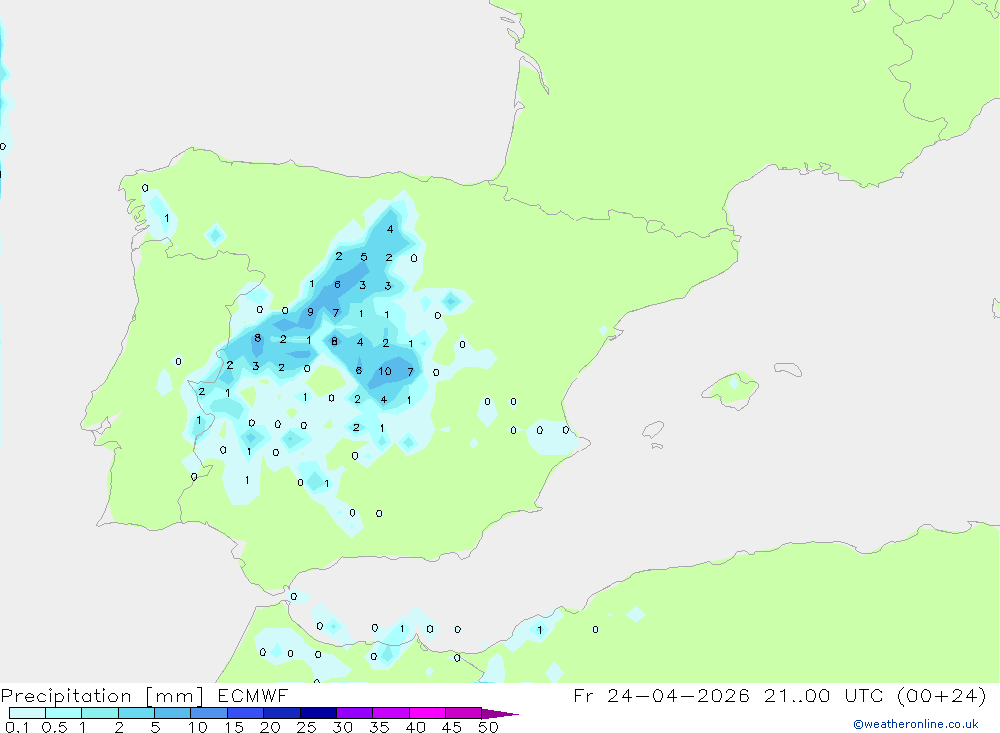Click the legend label "50"
The image size is (1000, 733).
(x=488, y=727)
